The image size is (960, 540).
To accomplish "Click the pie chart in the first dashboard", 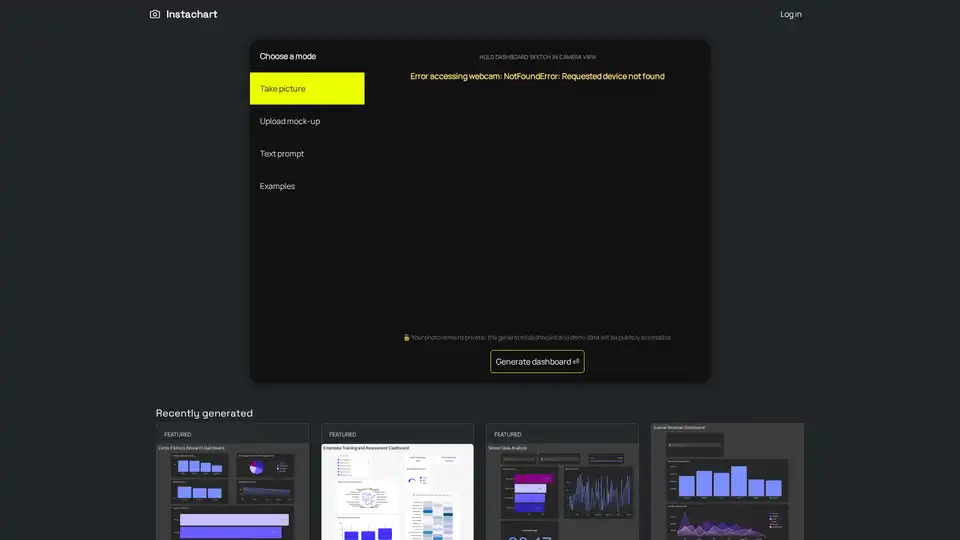I will (257, 467).
